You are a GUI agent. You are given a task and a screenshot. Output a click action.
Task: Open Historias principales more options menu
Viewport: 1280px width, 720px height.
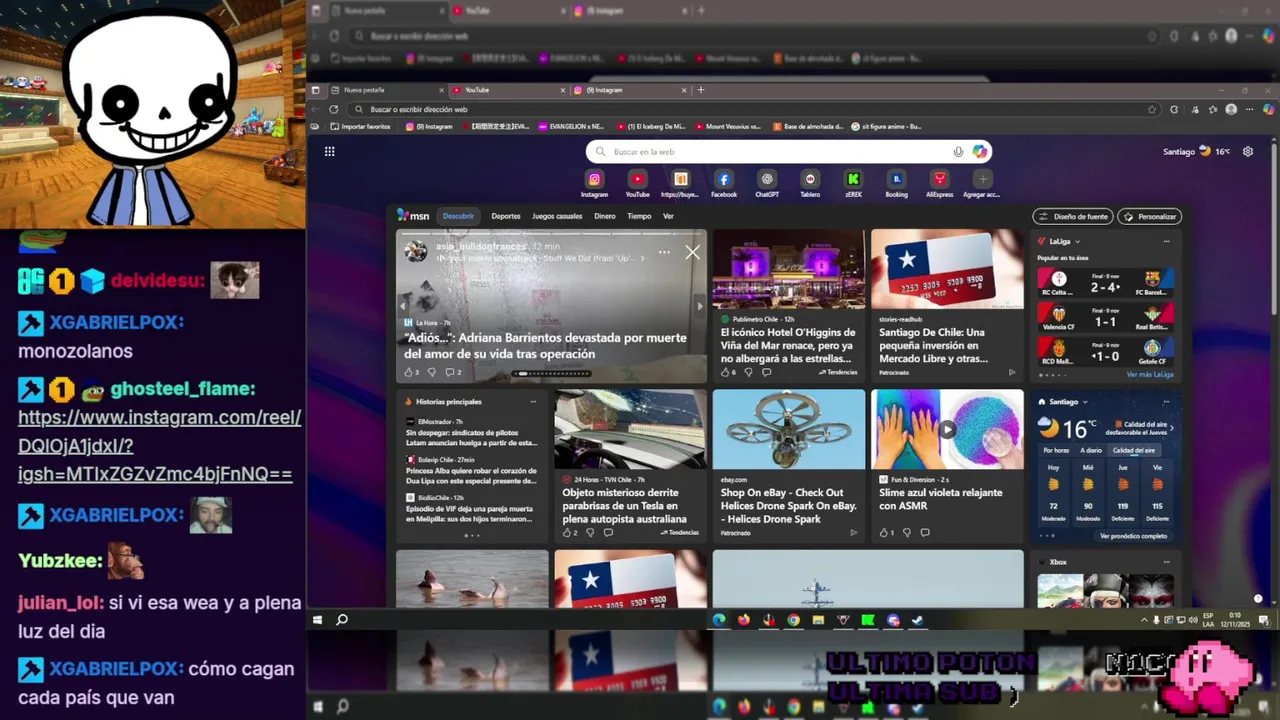[533, 402]
